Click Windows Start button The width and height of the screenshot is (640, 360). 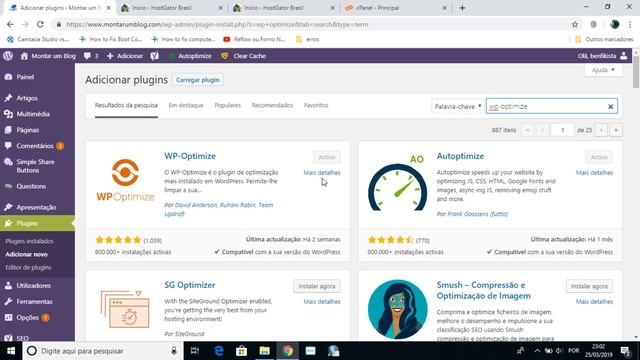[11, 351]
